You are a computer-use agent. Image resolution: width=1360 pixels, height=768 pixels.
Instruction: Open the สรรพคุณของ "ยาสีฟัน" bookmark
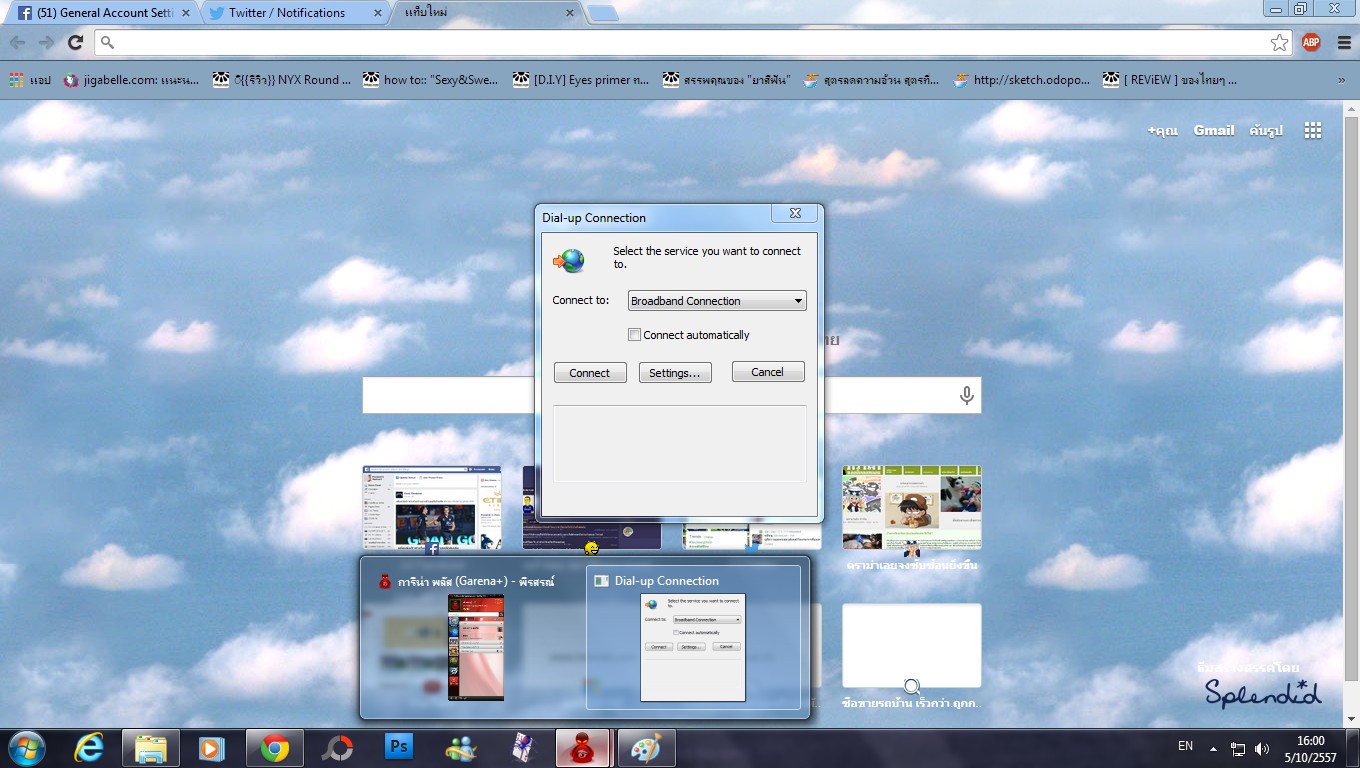point(727,80)
